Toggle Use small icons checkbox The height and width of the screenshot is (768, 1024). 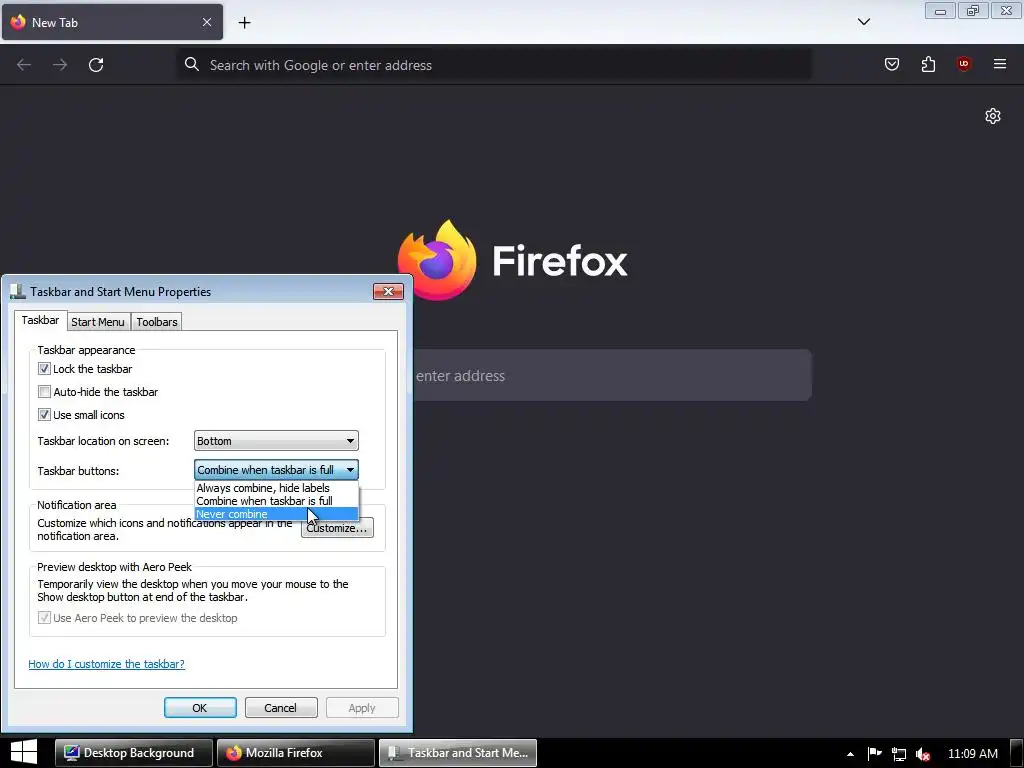click(x=44, y=415)
